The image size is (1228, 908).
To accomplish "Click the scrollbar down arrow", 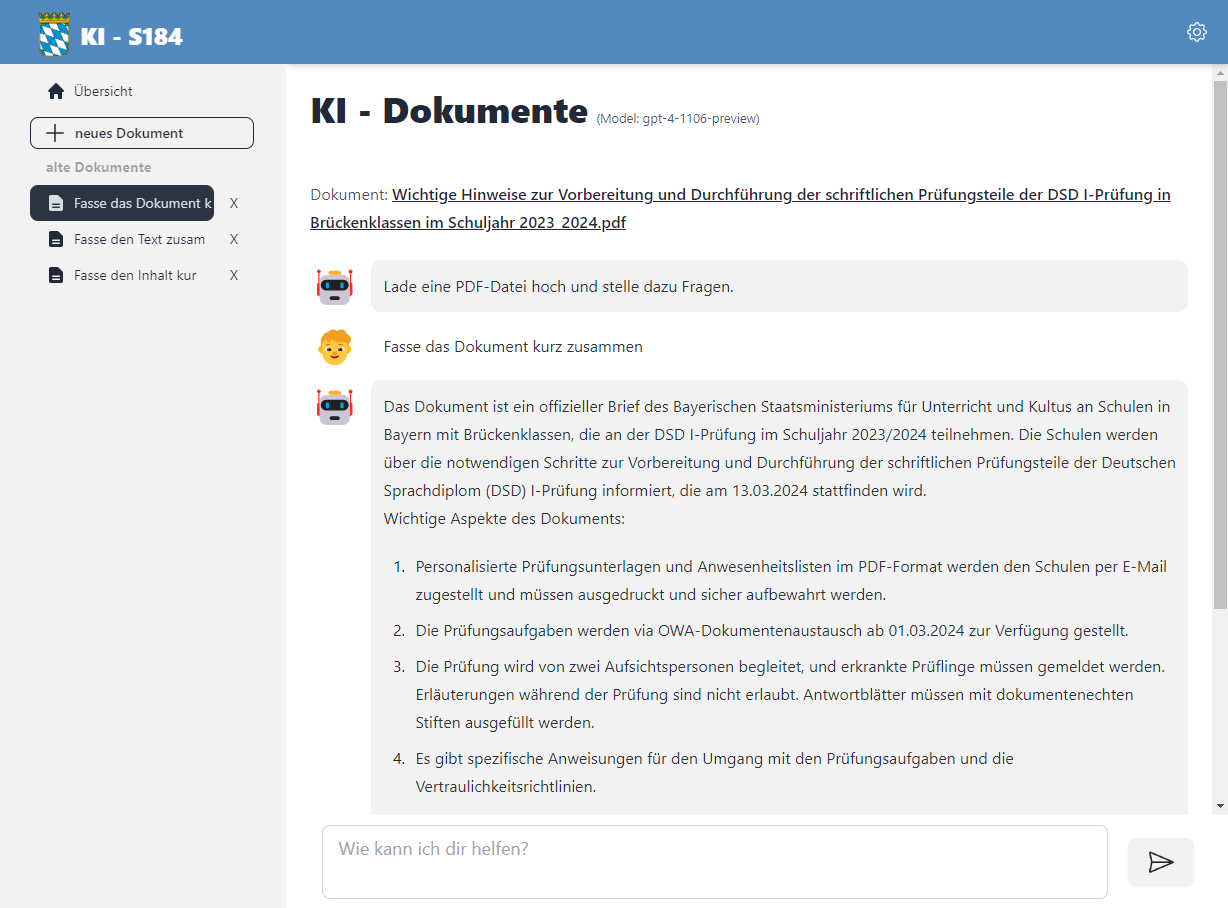I will pos(1219,805).
